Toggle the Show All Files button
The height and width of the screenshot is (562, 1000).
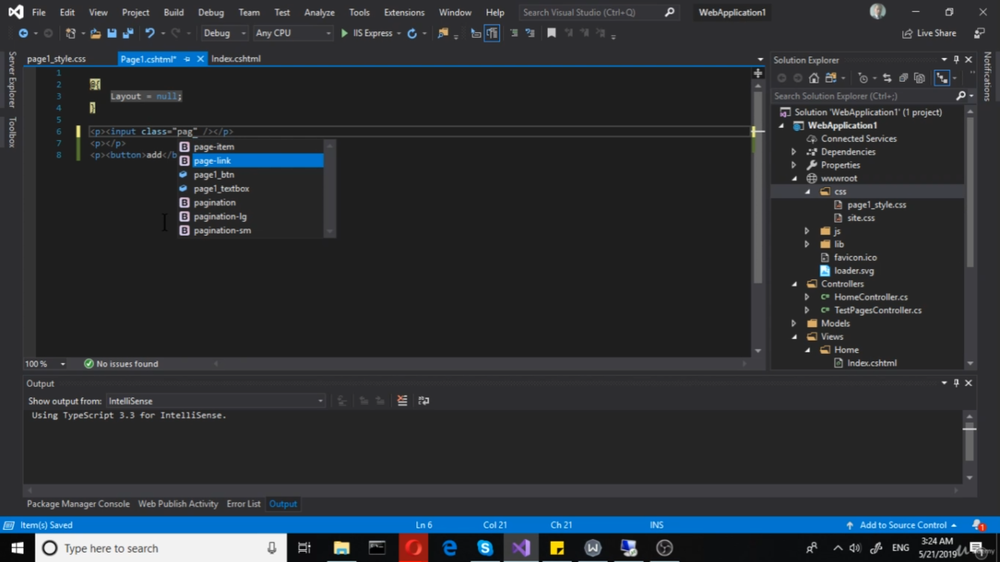(919, 78)
